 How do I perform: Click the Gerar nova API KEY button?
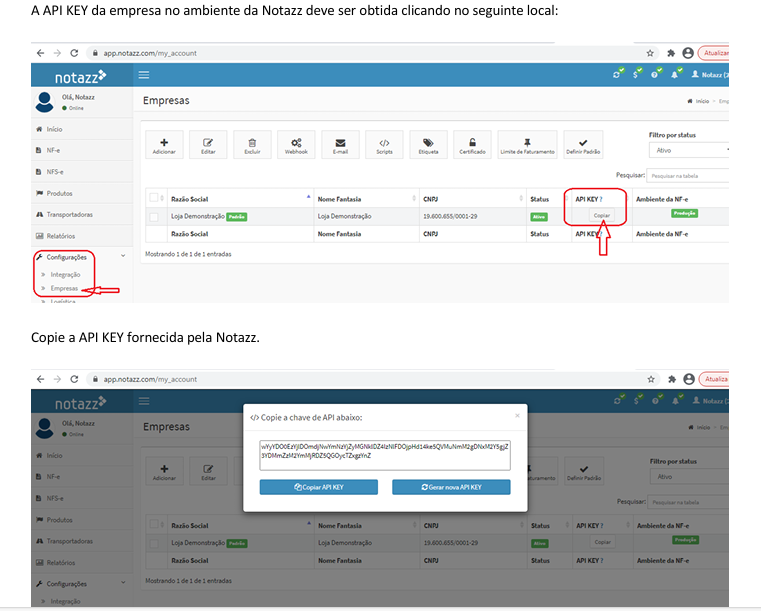coord(451,487)
